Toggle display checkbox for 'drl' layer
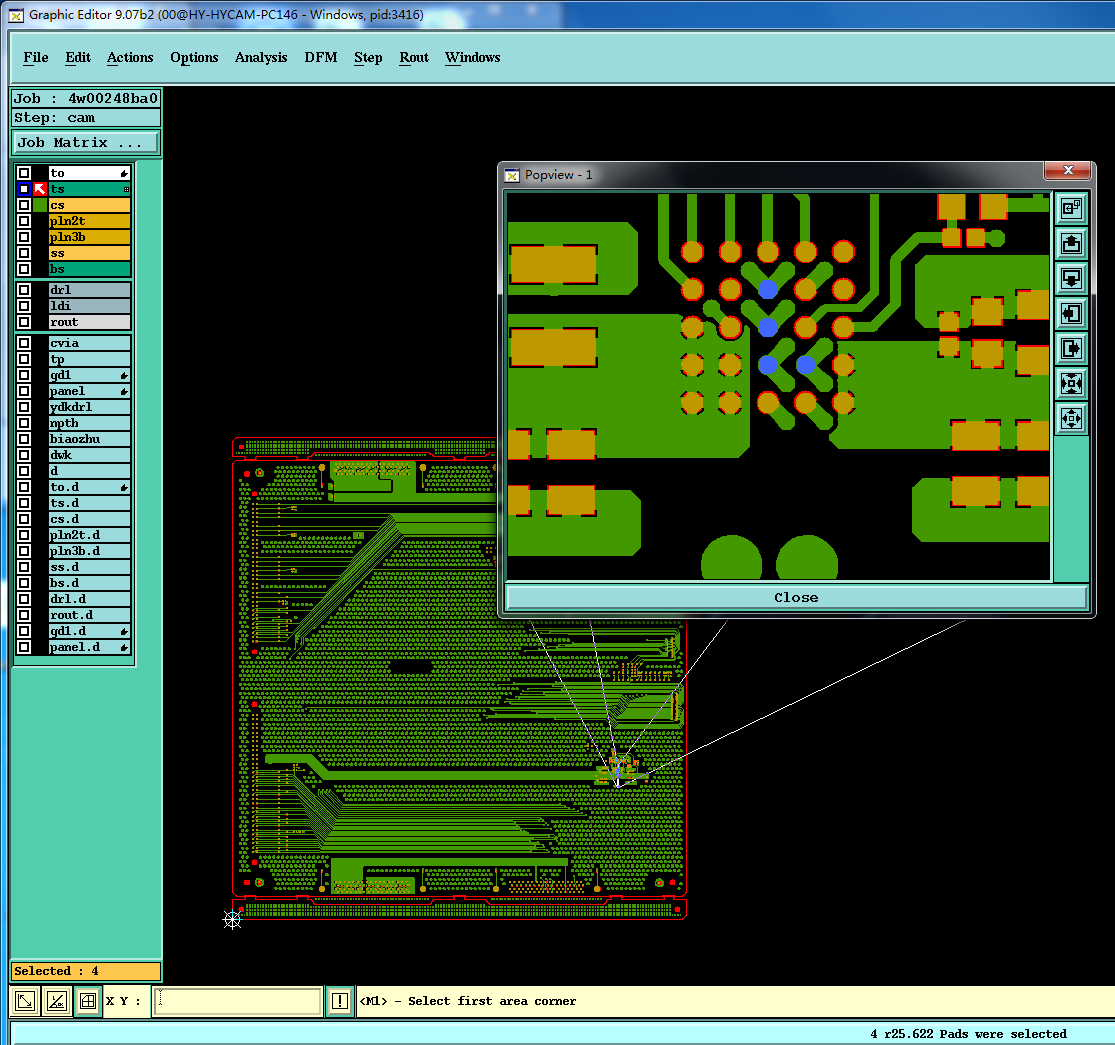1115x1045 pixels. click(23, 290)
